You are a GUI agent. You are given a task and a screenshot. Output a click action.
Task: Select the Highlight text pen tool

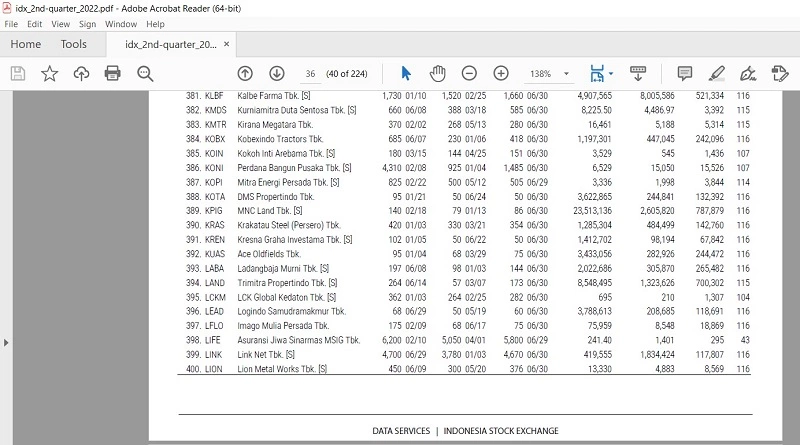tap(717, 73)
